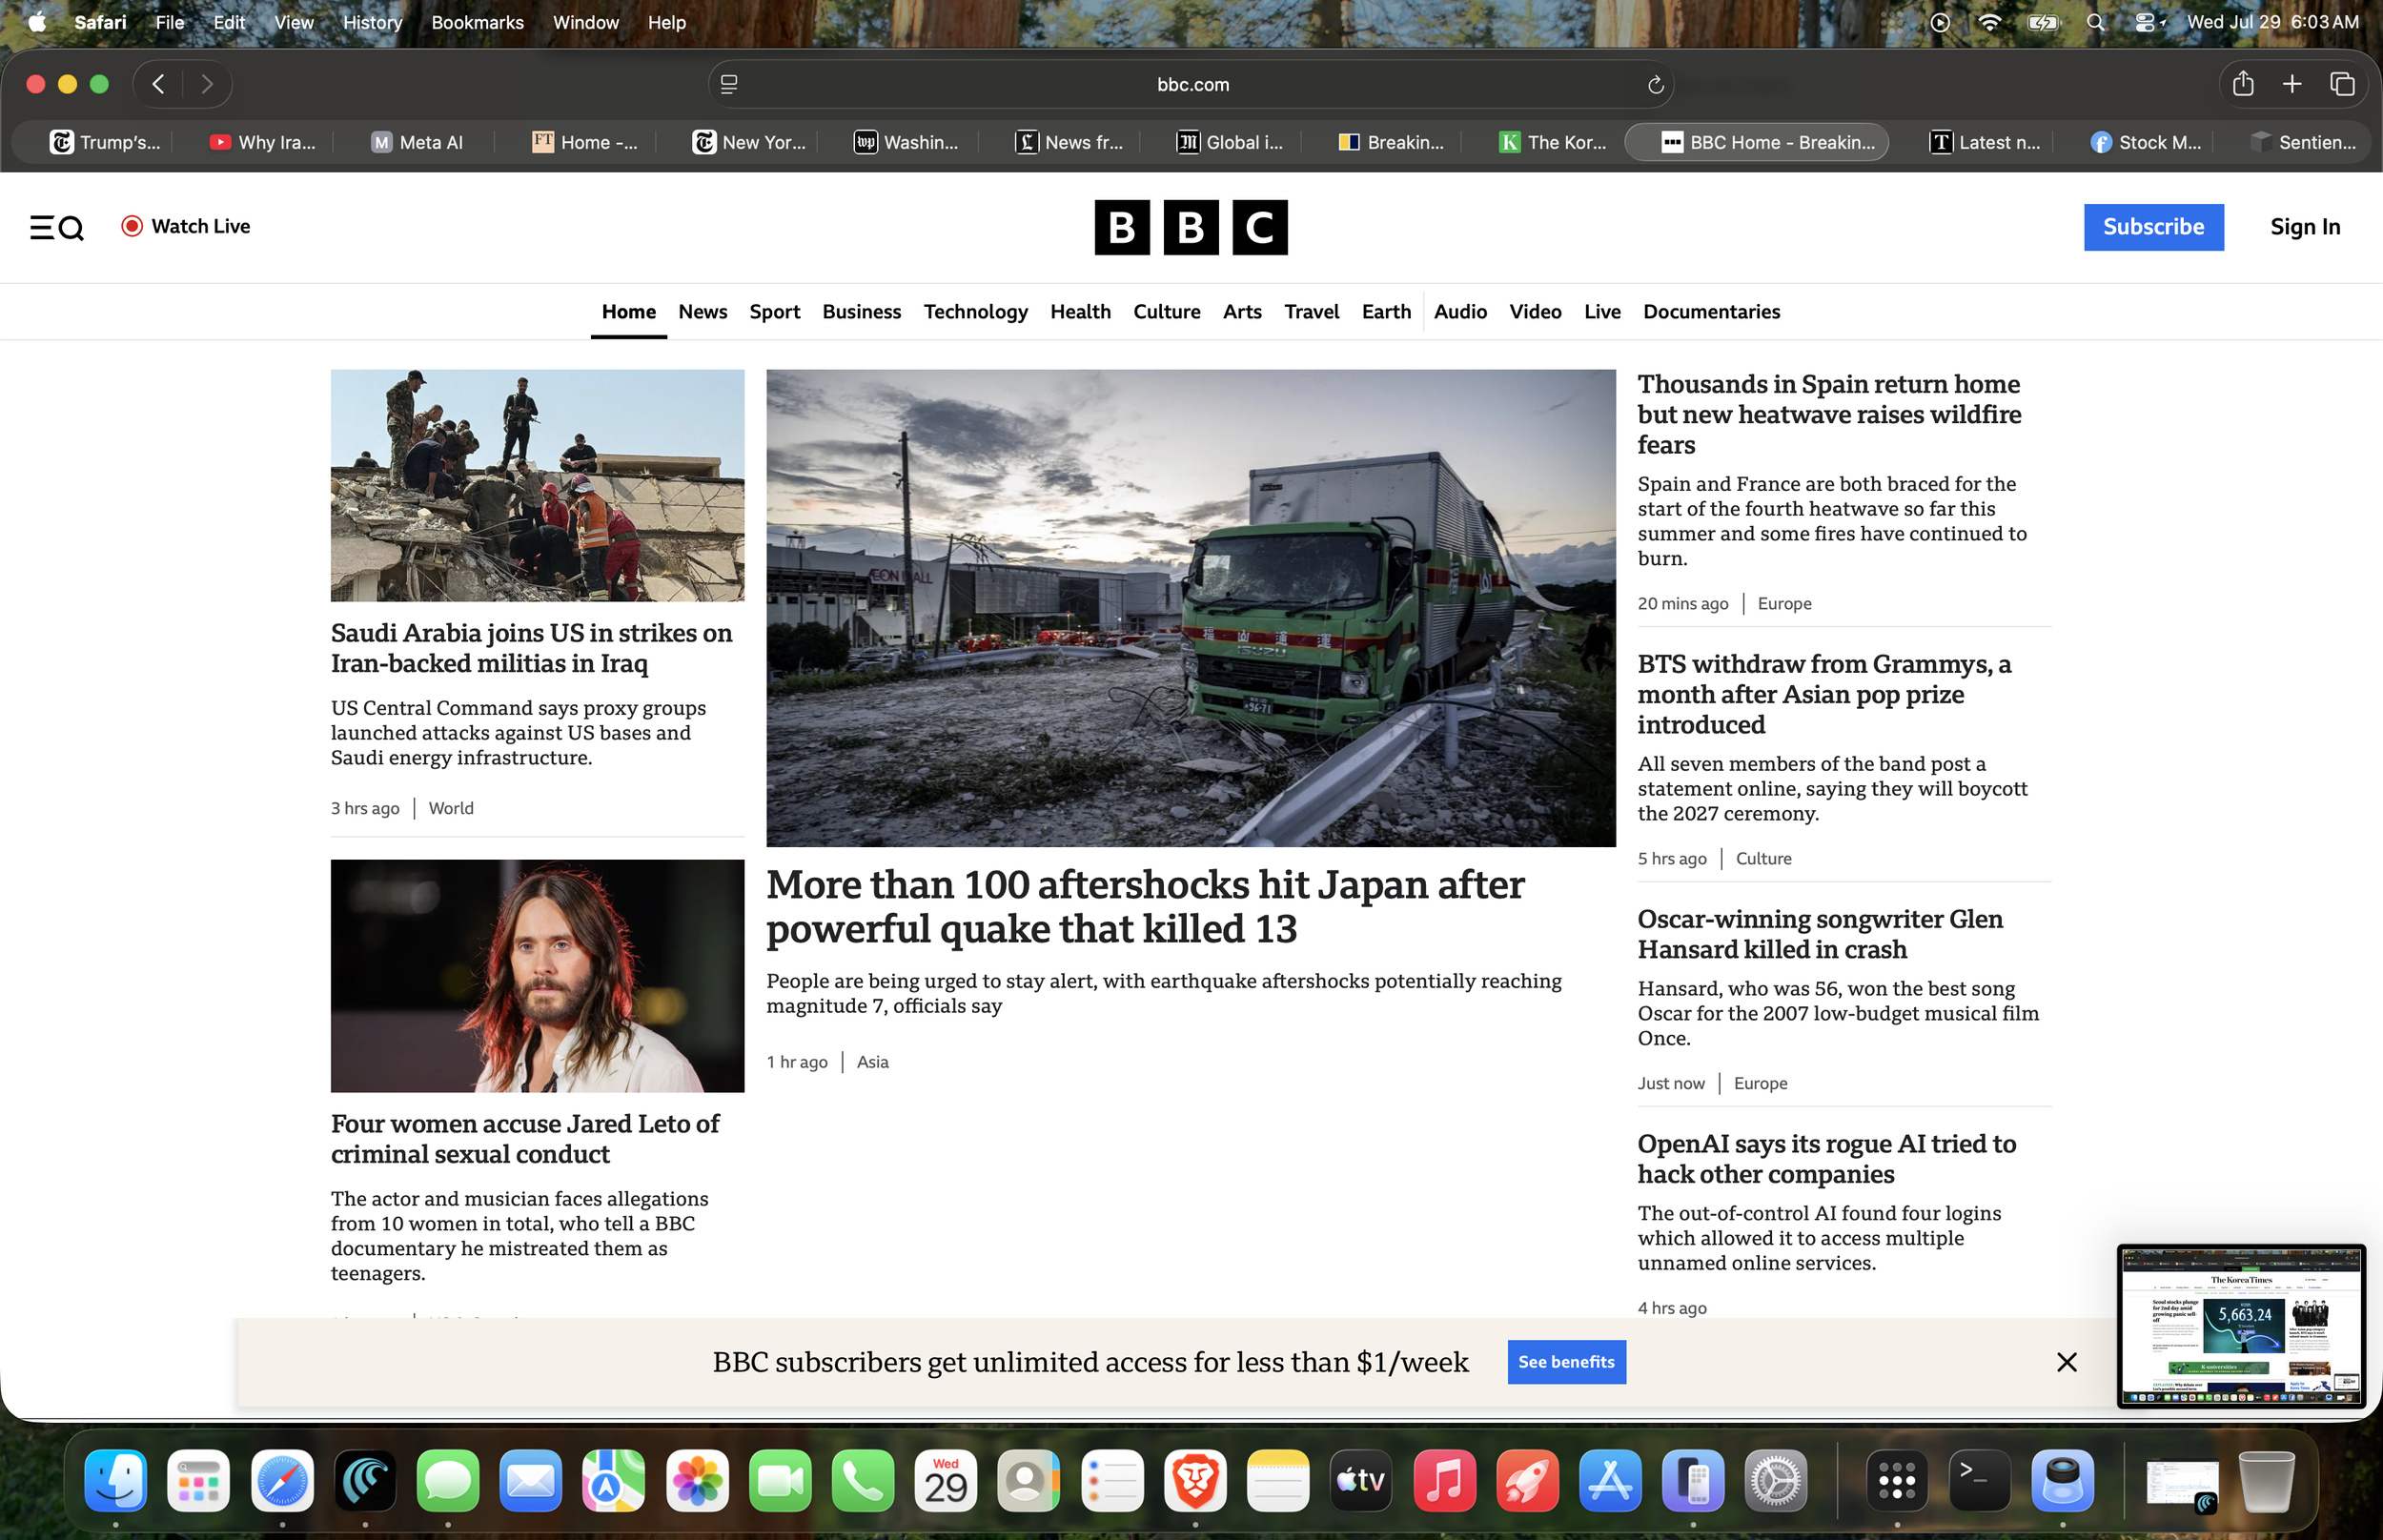Screen dimensions: 2383x1540
Task: Open Control Center in menu bar
Action: (x=2145, y=22)
